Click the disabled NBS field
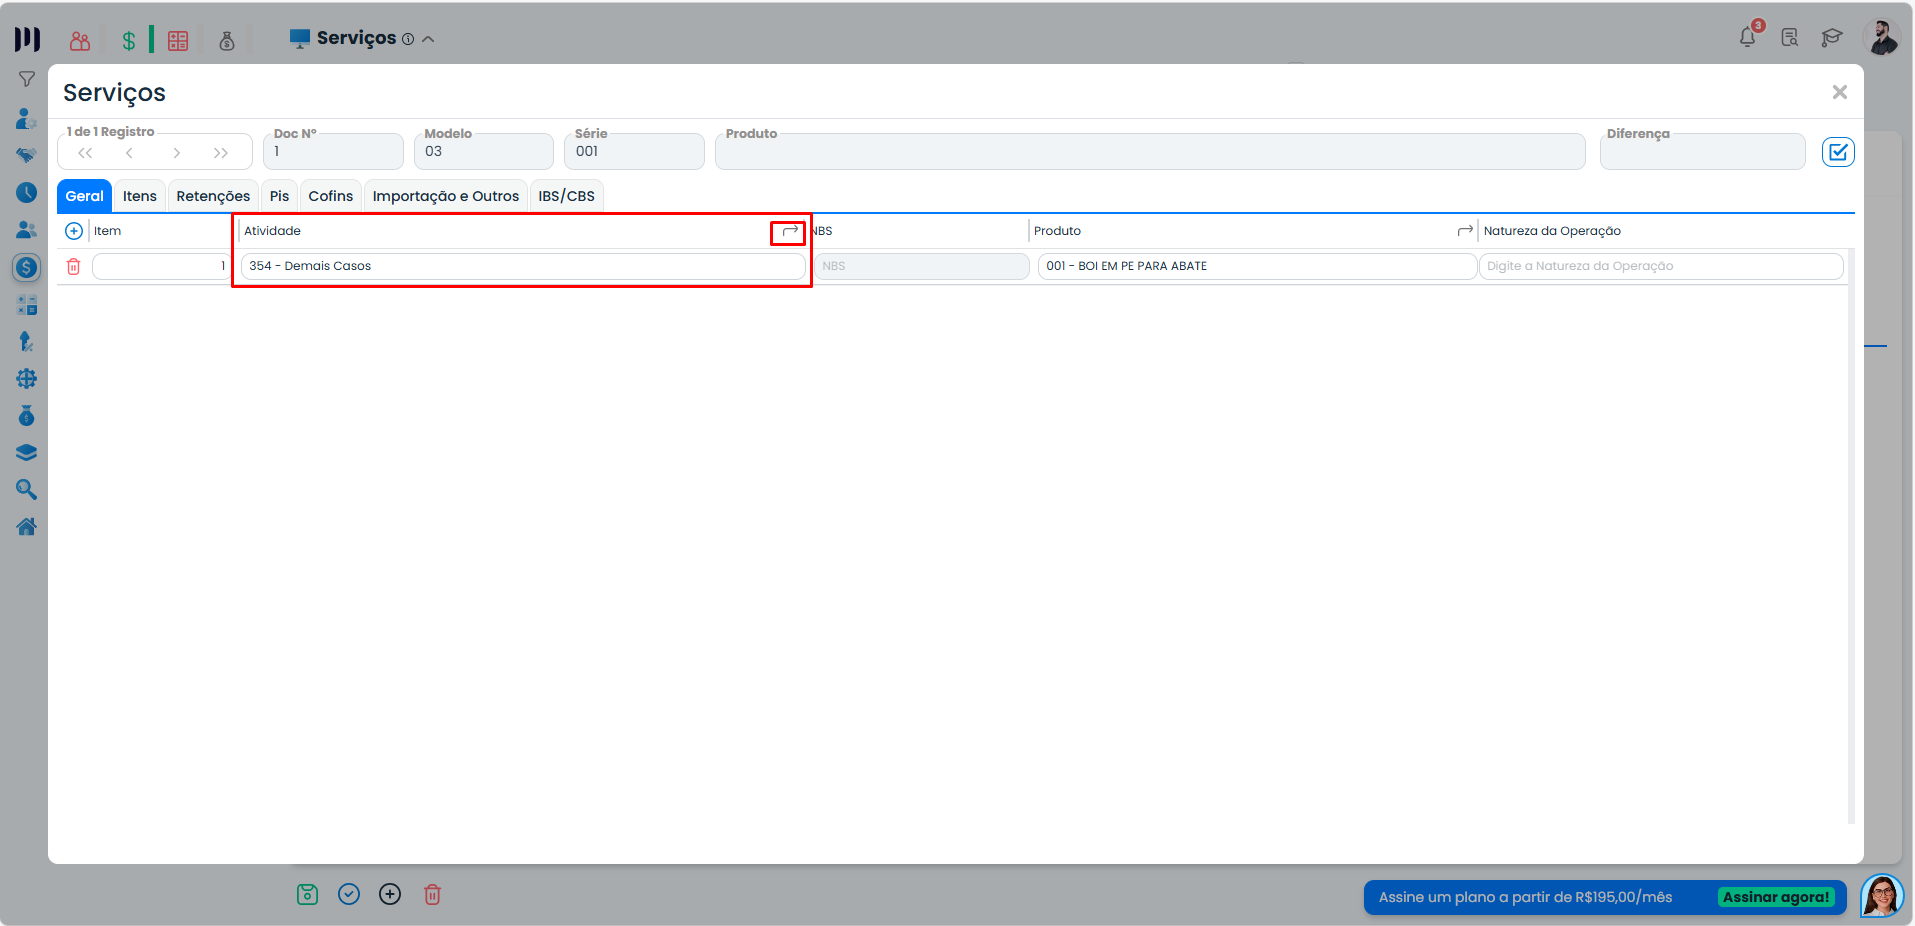 (x=922, y=266)
